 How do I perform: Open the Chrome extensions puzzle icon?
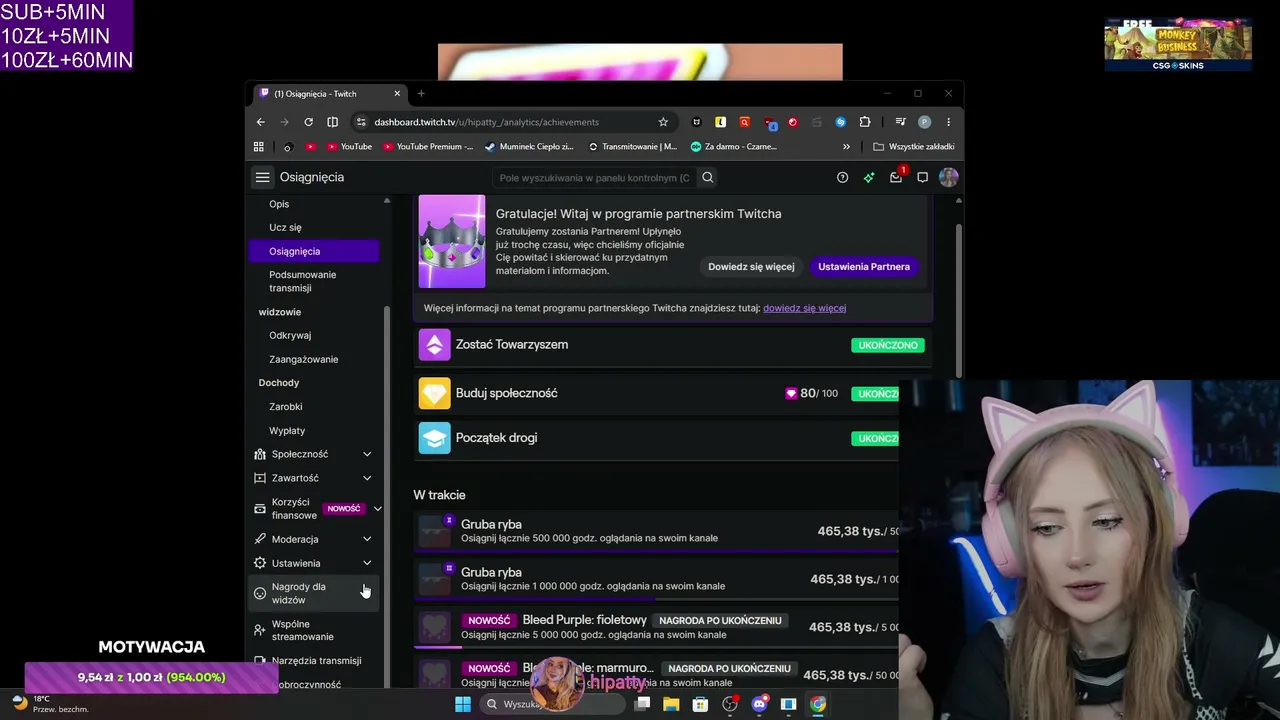pyautogui.click(x=865, y=122)
